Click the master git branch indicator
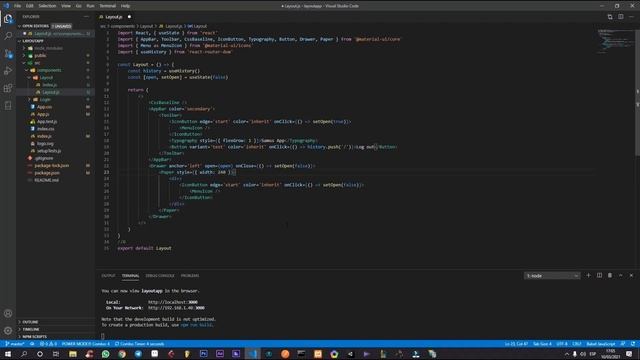 tap(15, 344)
